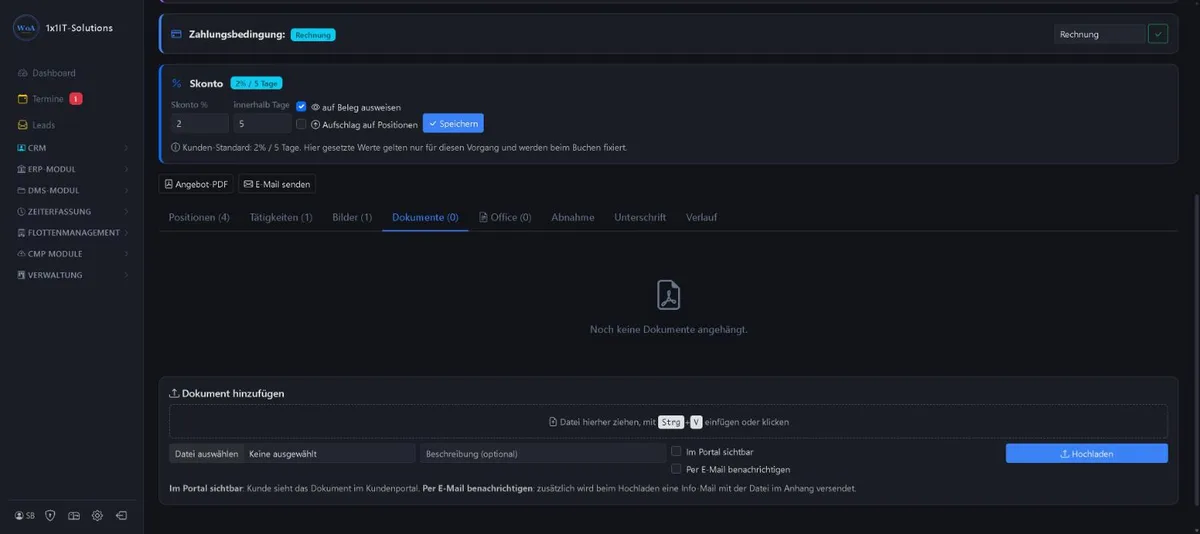The image size is (1200, 534).
Task: Expand the CMP MODULE sidebar section
Action: click(72, 254)
